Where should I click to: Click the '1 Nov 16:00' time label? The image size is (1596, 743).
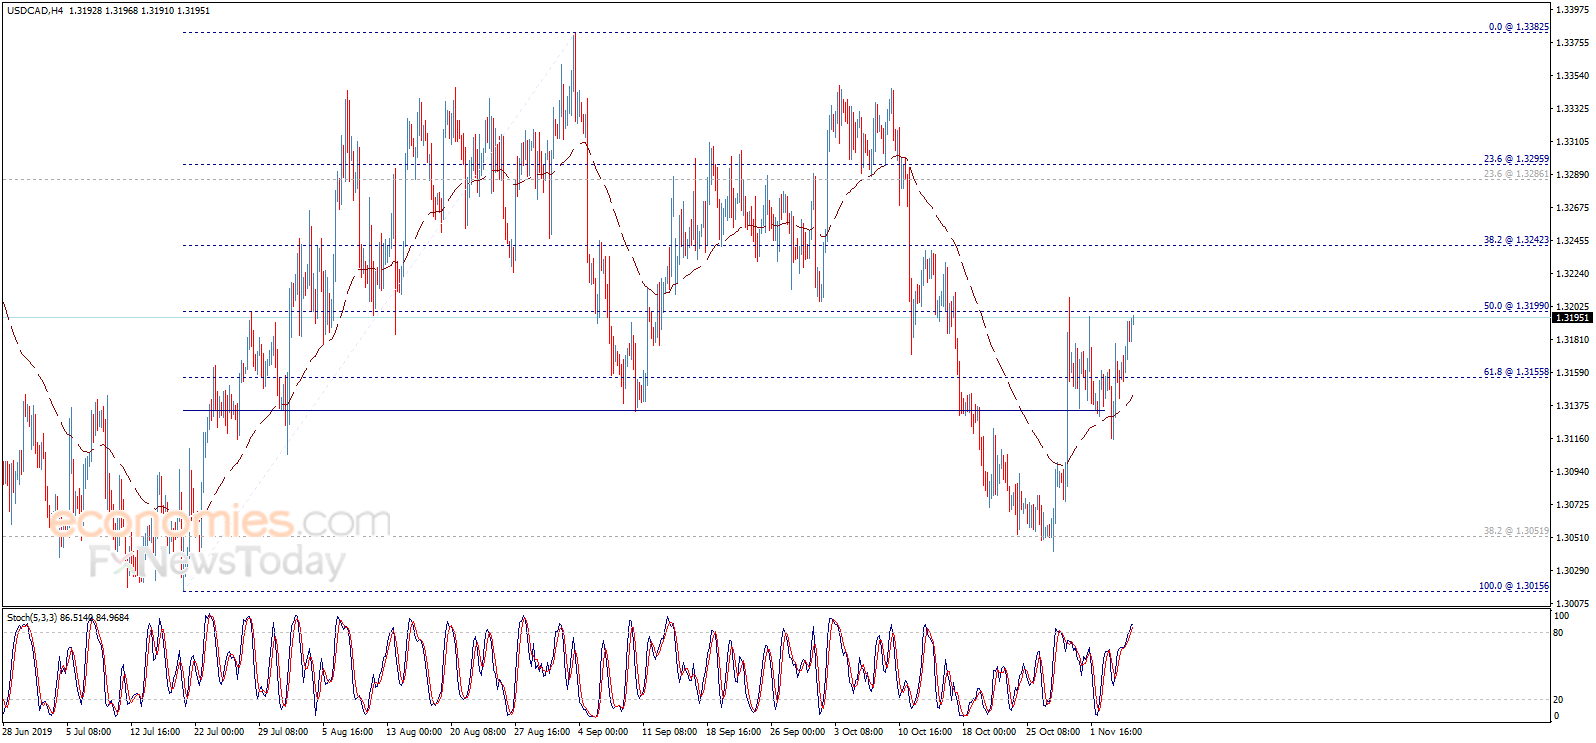click(1116, 732)
